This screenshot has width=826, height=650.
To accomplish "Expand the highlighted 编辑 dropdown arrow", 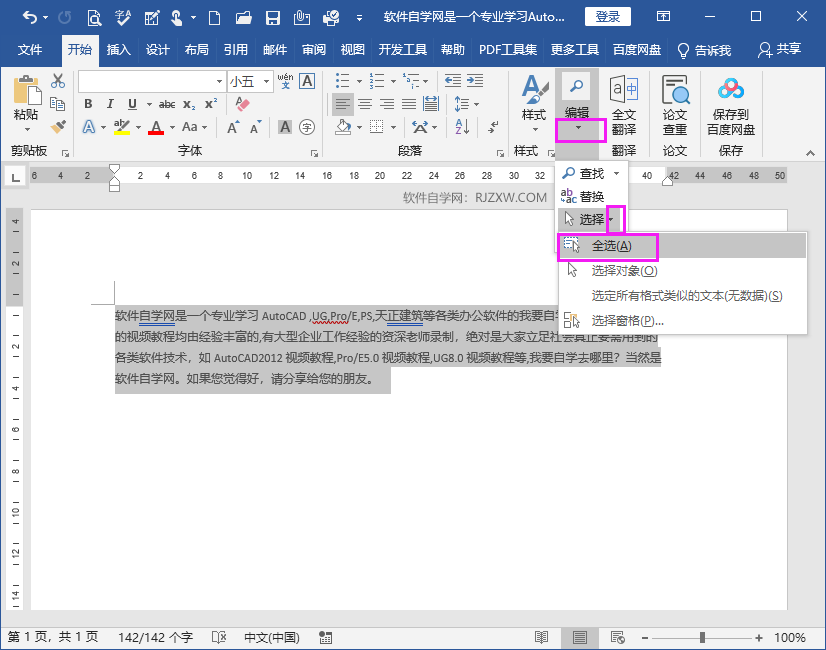I will [578, 128].
